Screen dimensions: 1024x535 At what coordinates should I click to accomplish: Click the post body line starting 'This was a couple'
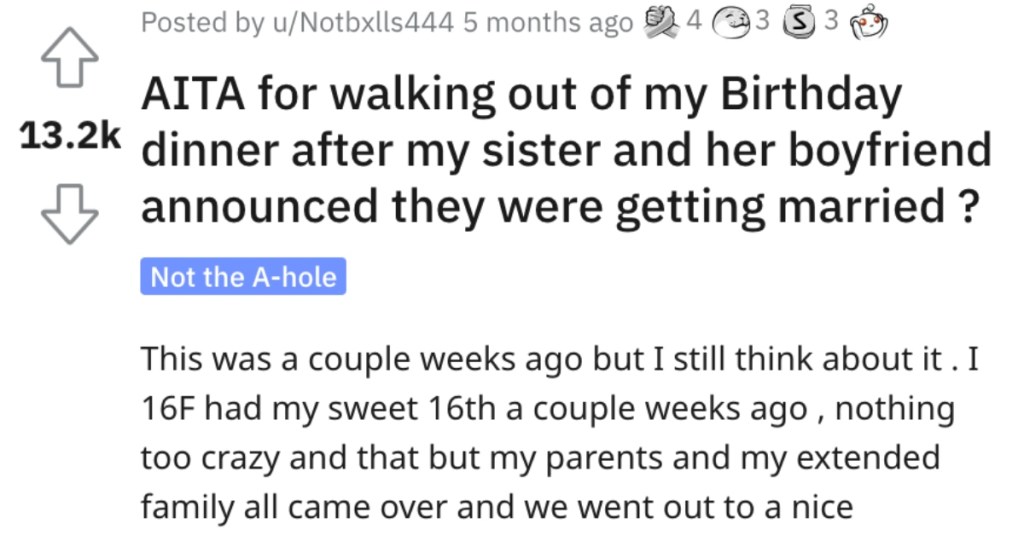click(560, 359)
